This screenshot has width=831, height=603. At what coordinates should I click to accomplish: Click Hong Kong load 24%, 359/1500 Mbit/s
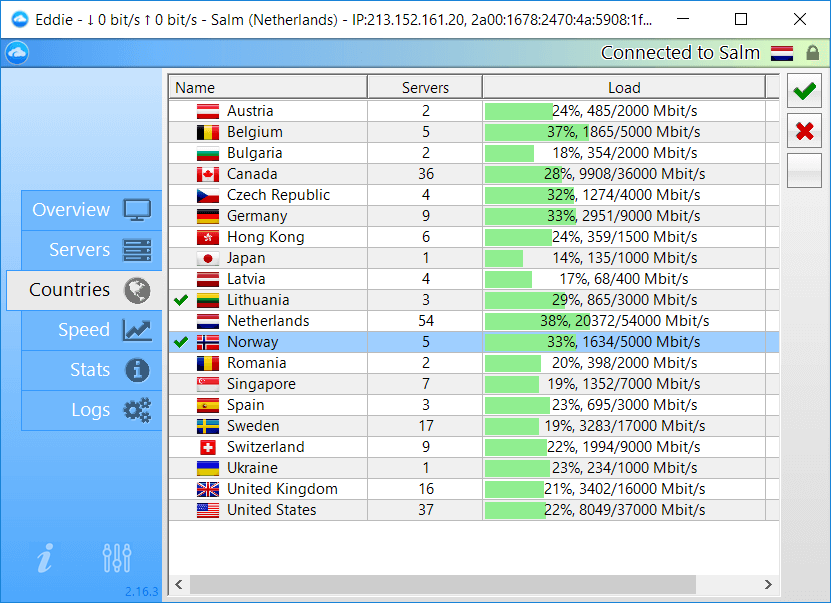point(624,237)
